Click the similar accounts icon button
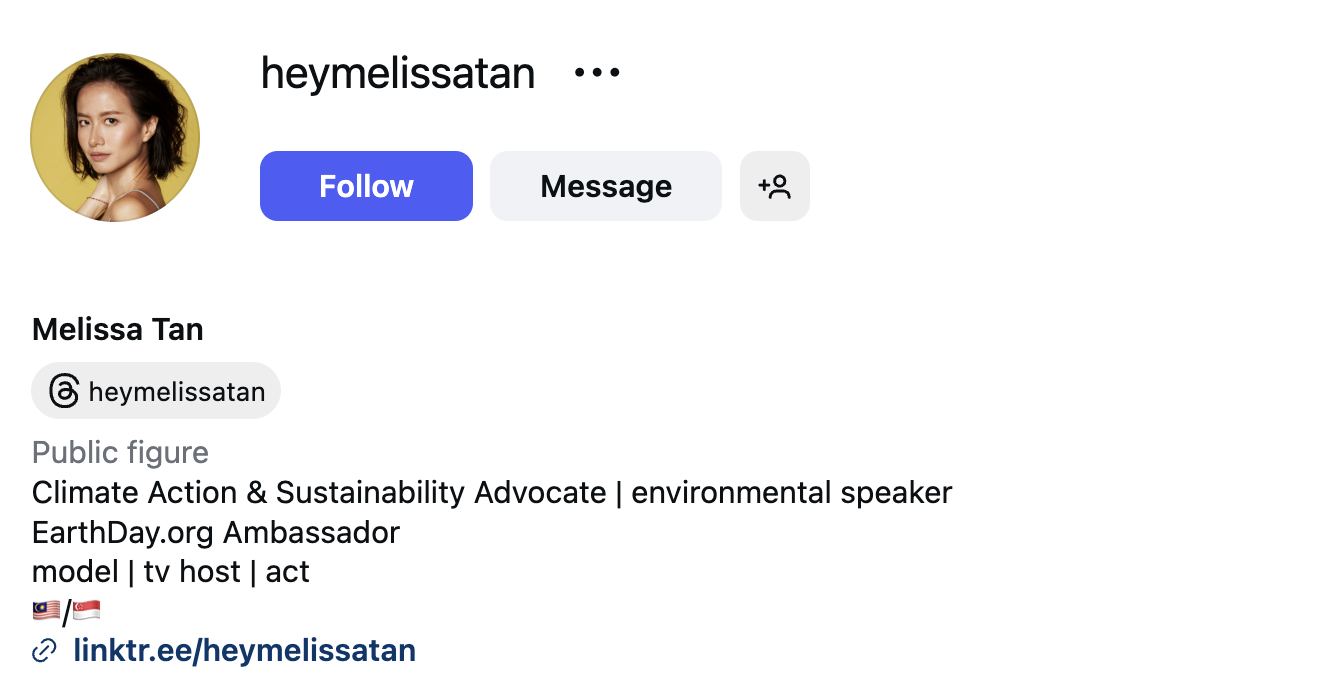Screen dimensions: 1330x694 [775, 186]
